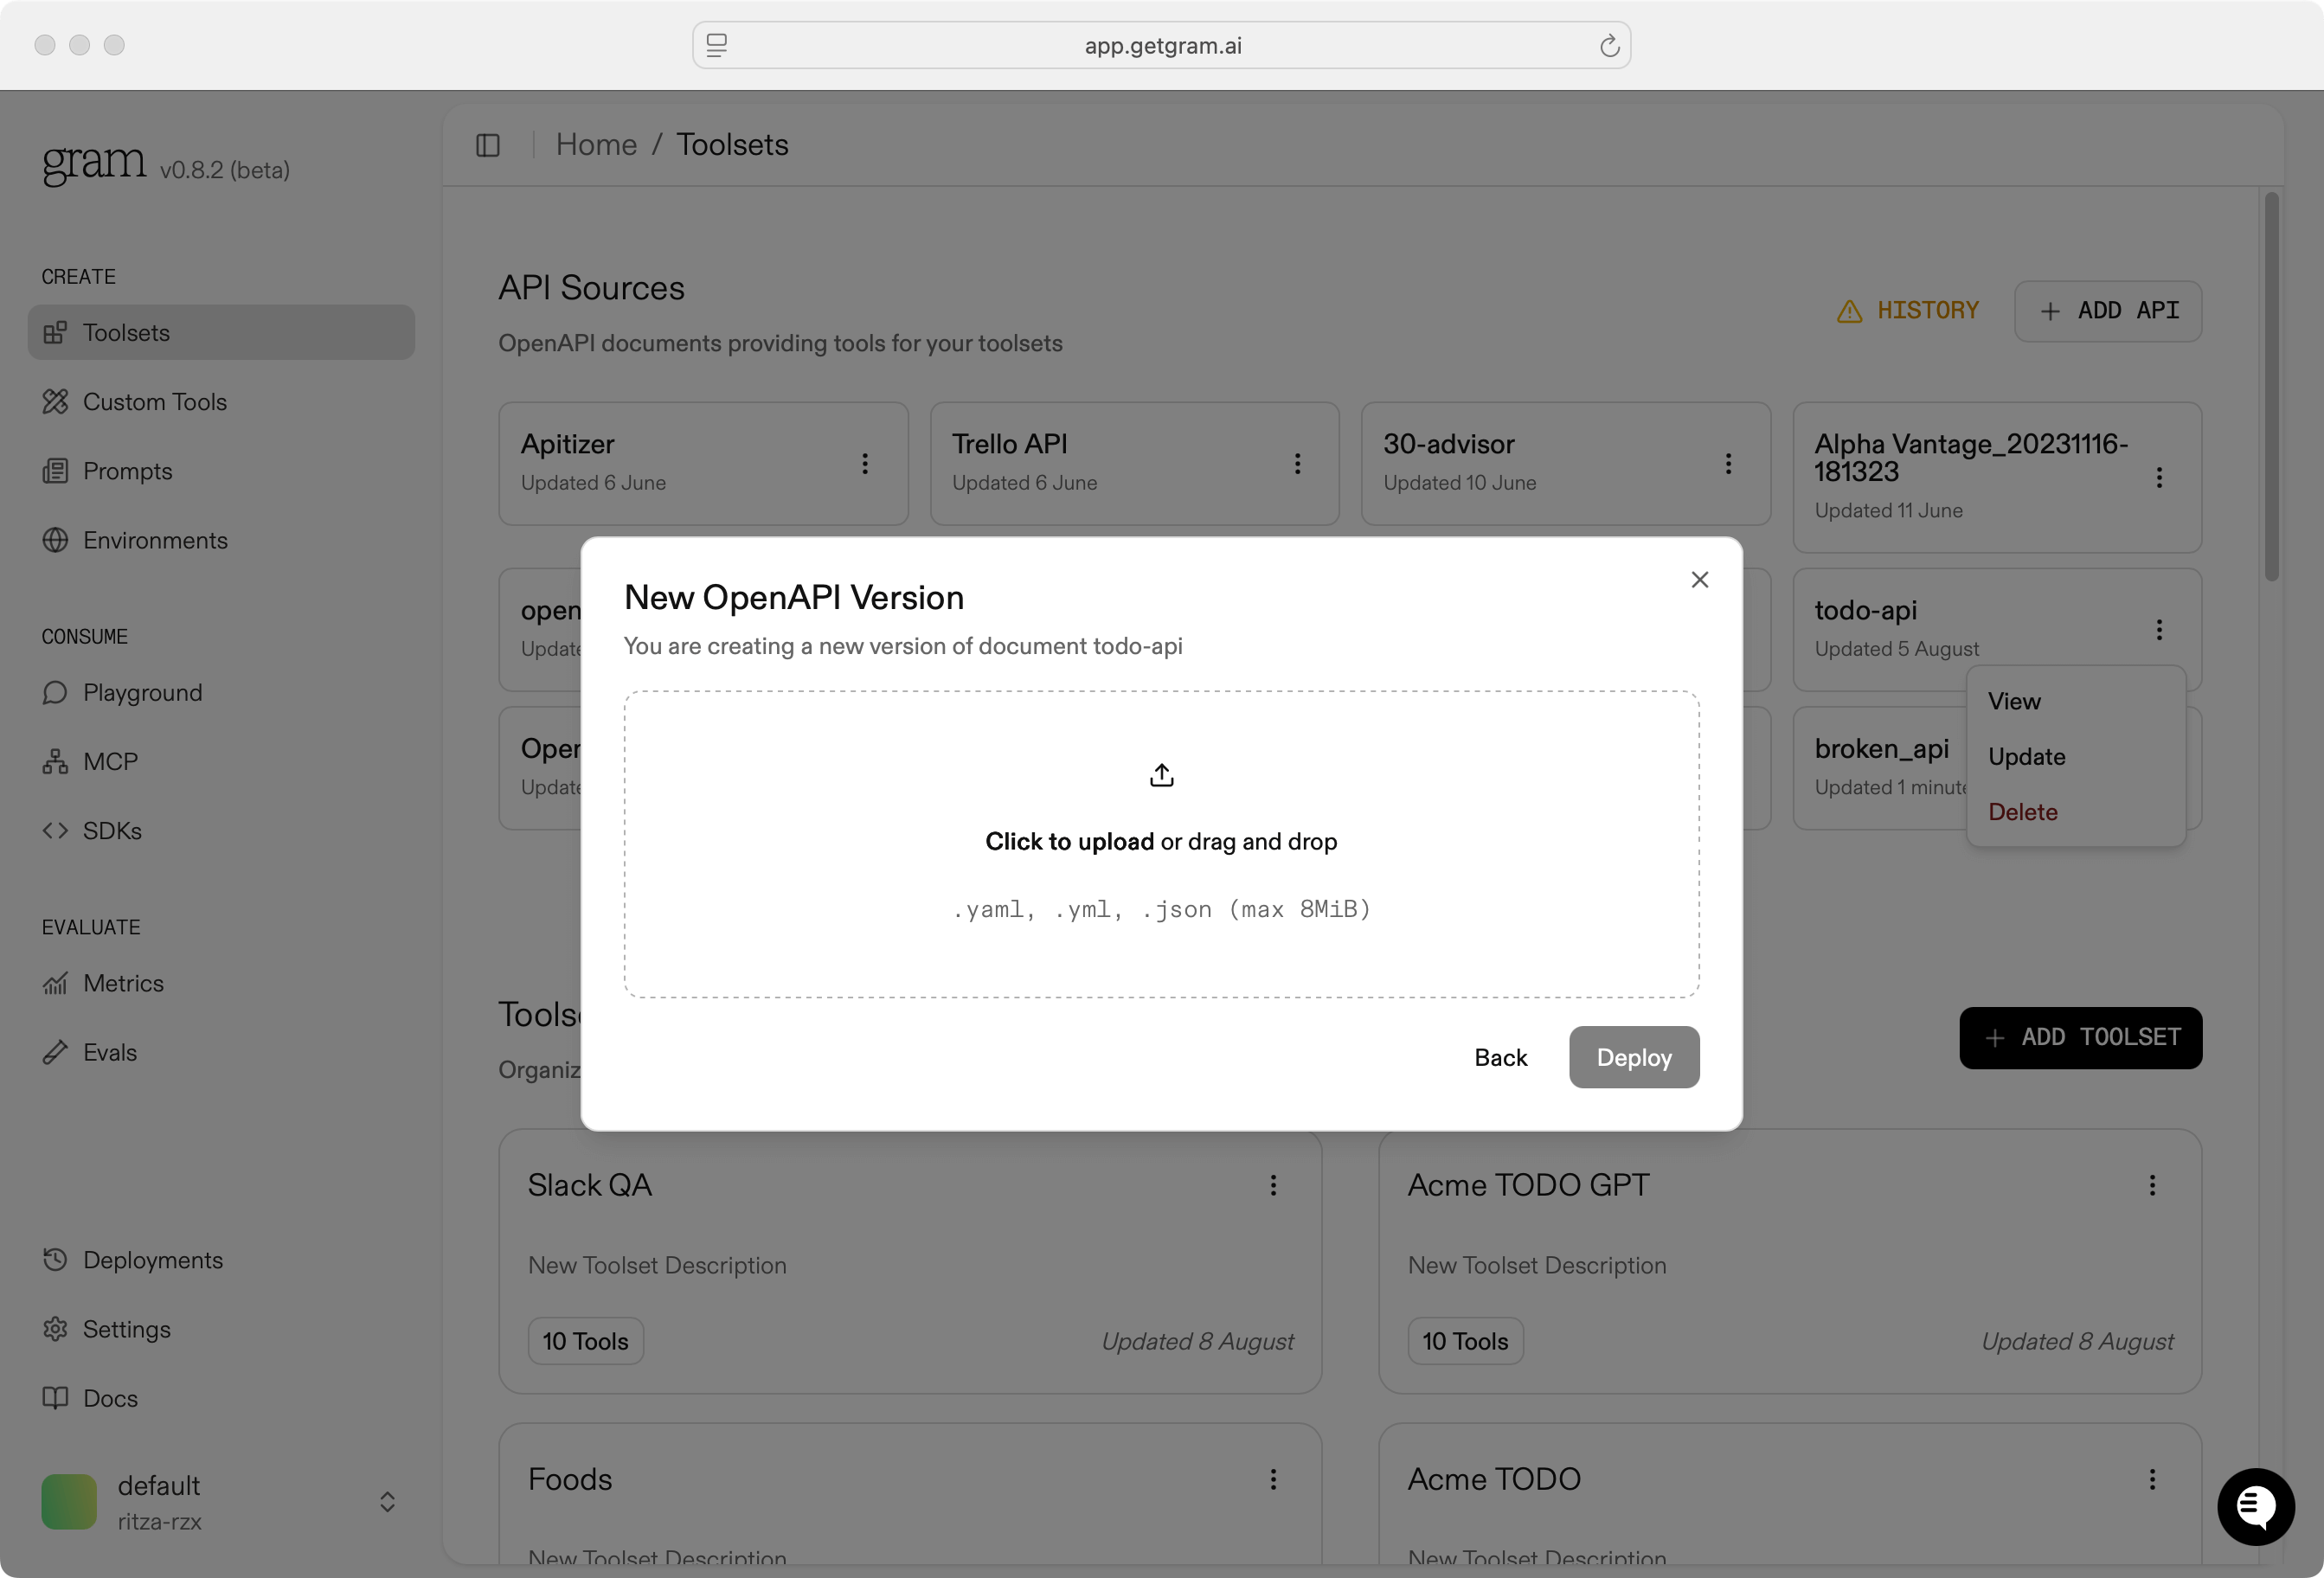Expand the workspace switcher for ritza-rzx

click(x=386, y=1501)
